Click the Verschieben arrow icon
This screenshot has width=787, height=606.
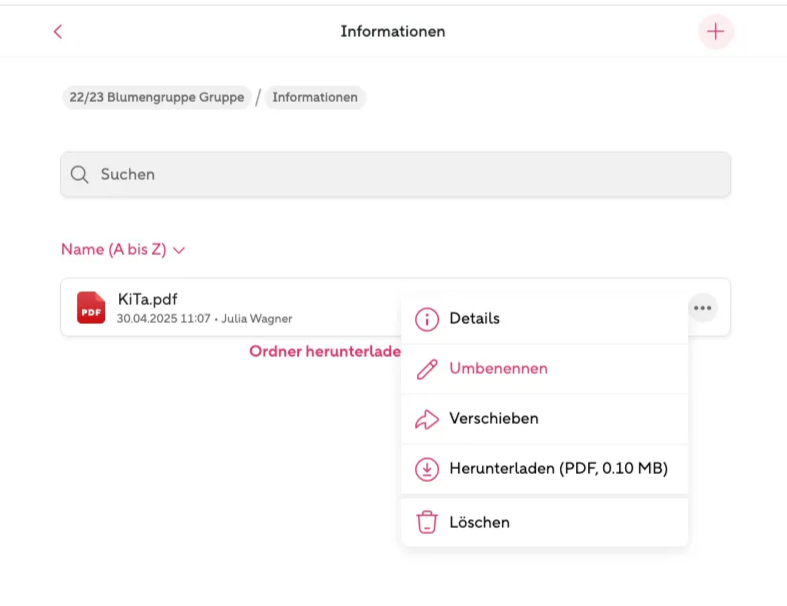coord(427,419)
